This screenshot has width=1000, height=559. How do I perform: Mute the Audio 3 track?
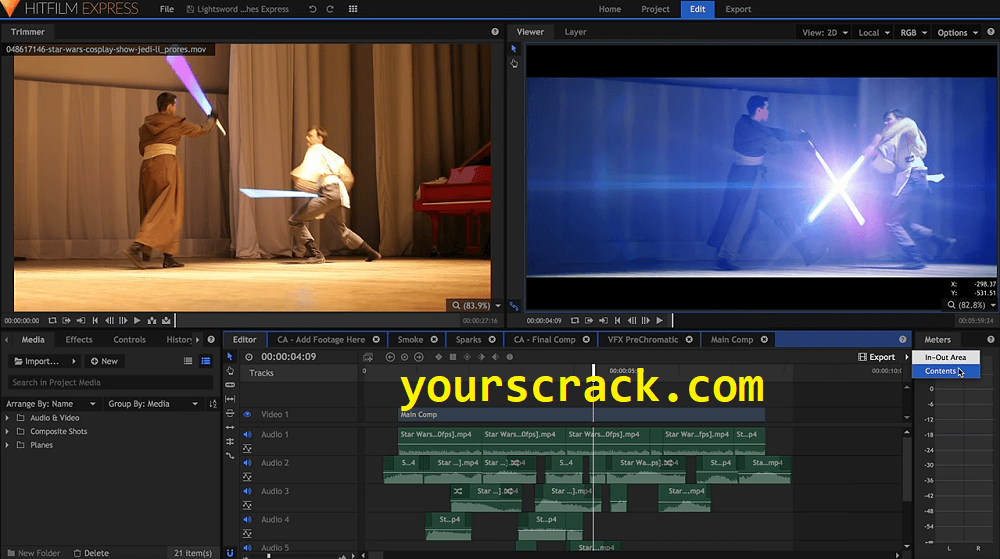pos(247,491)
